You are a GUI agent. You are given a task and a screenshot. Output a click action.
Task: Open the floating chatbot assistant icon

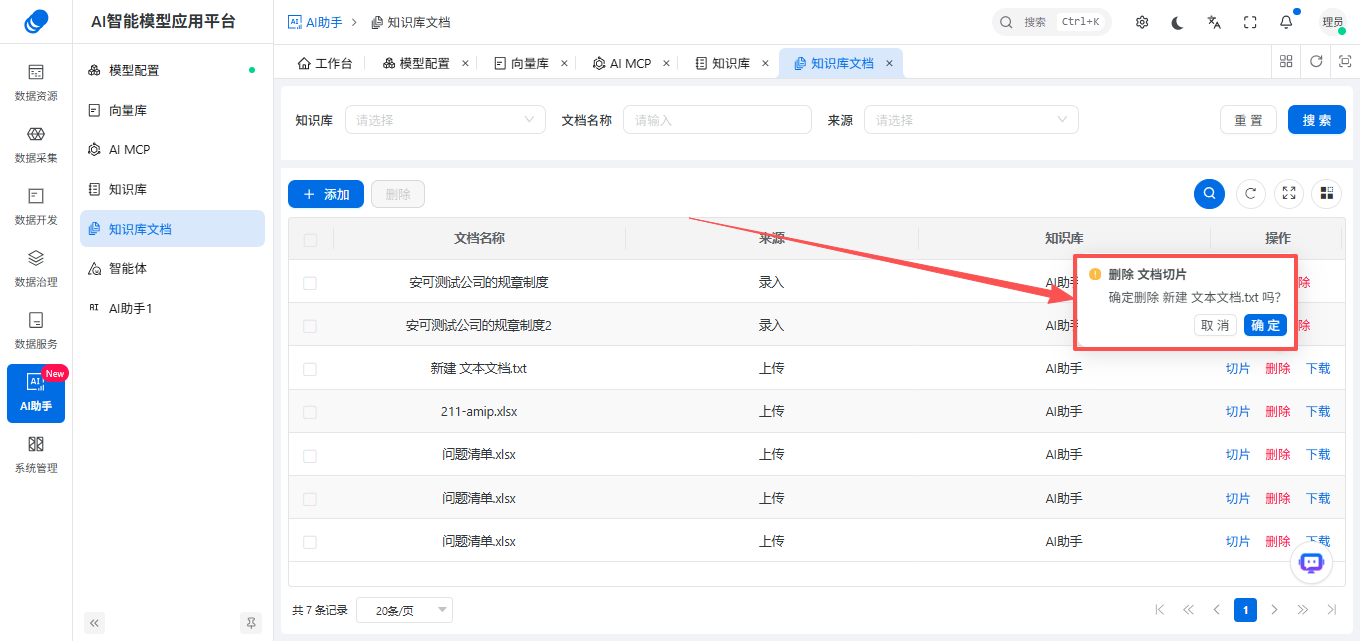coord(1311,563)
